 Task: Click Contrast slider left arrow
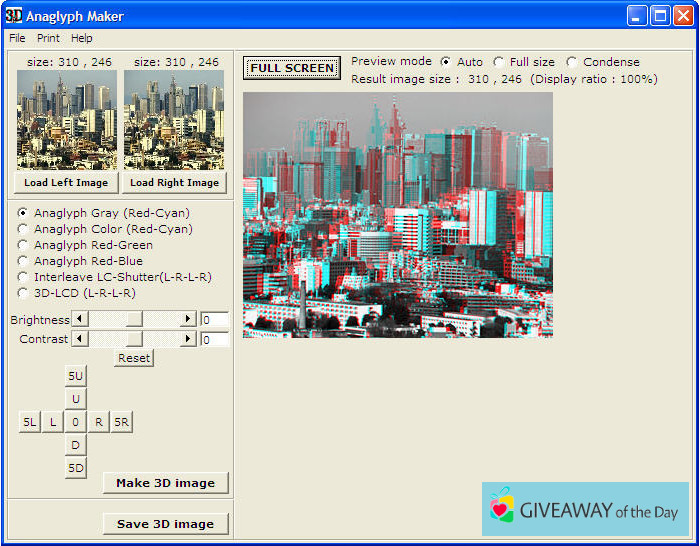coord(81,339)
